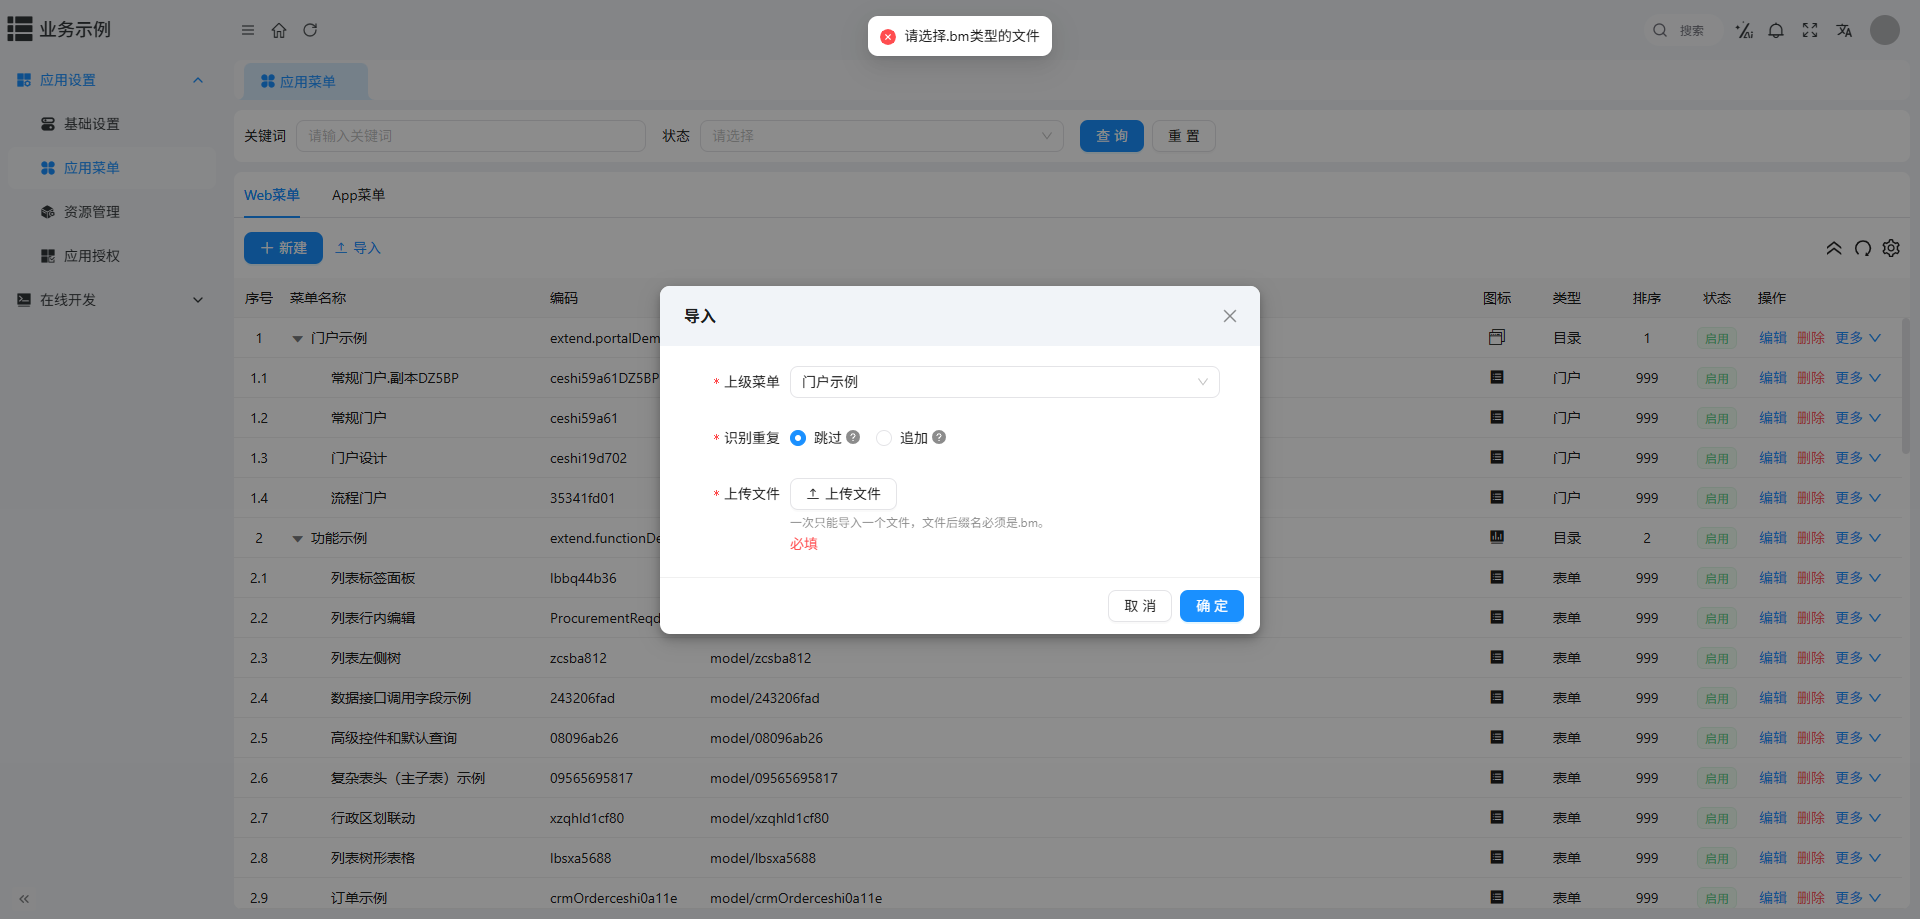Click the icon in 流程门户 row
The width and height of the screenshot is (1920, 919).
[x=1497, y=497]
